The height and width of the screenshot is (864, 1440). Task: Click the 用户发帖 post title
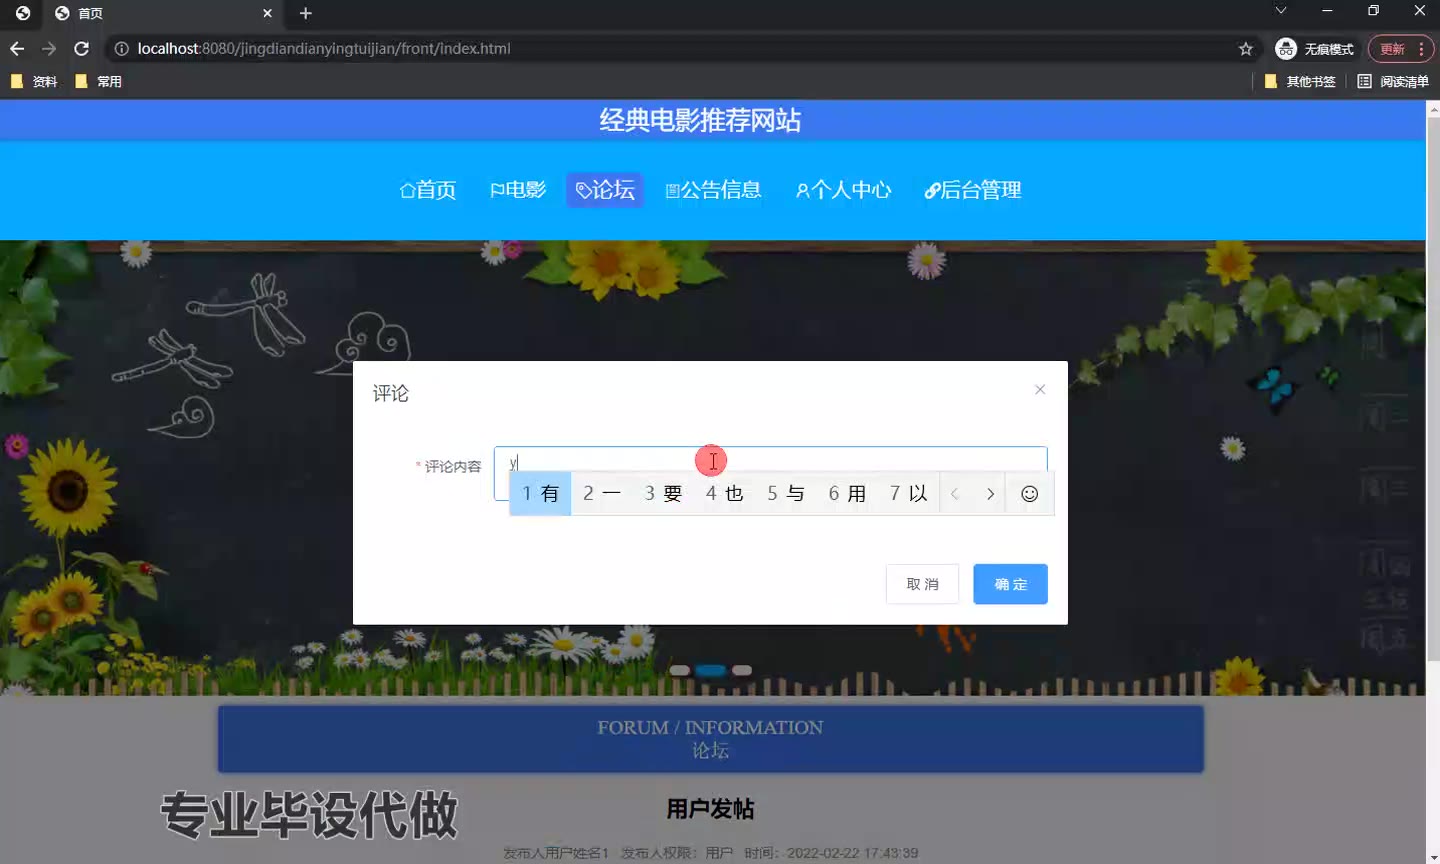point(711,809)
